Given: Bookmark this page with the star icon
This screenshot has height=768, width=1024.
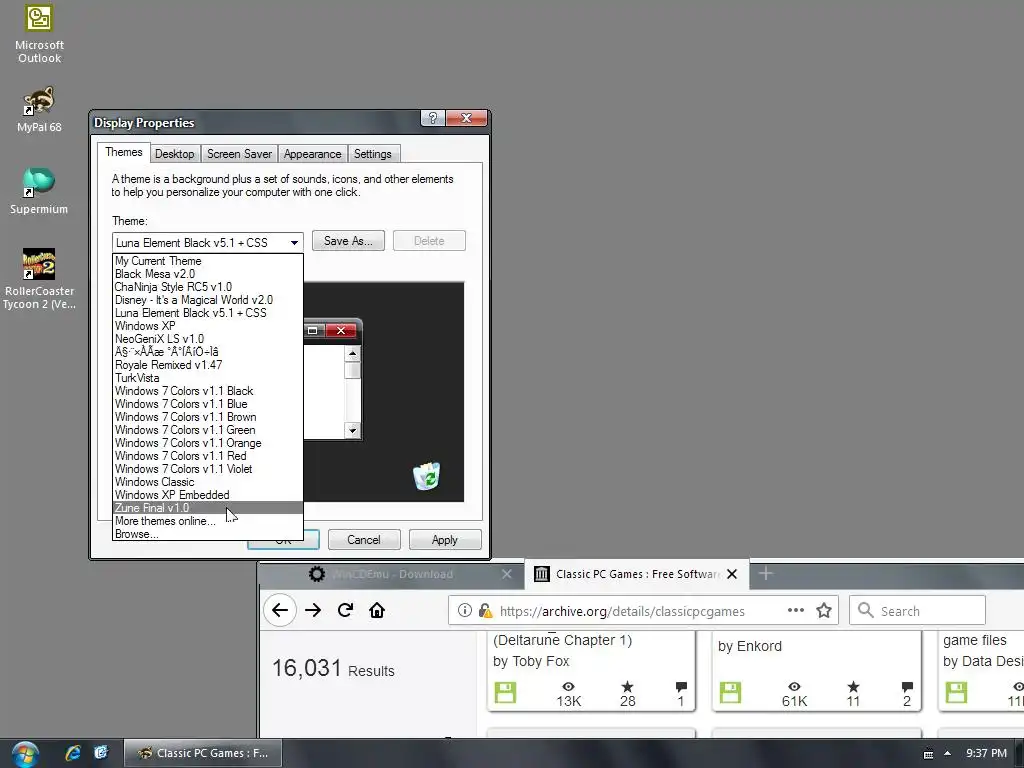Looking at the screenshot, I should pyautogui.click(x=824, y=611).
